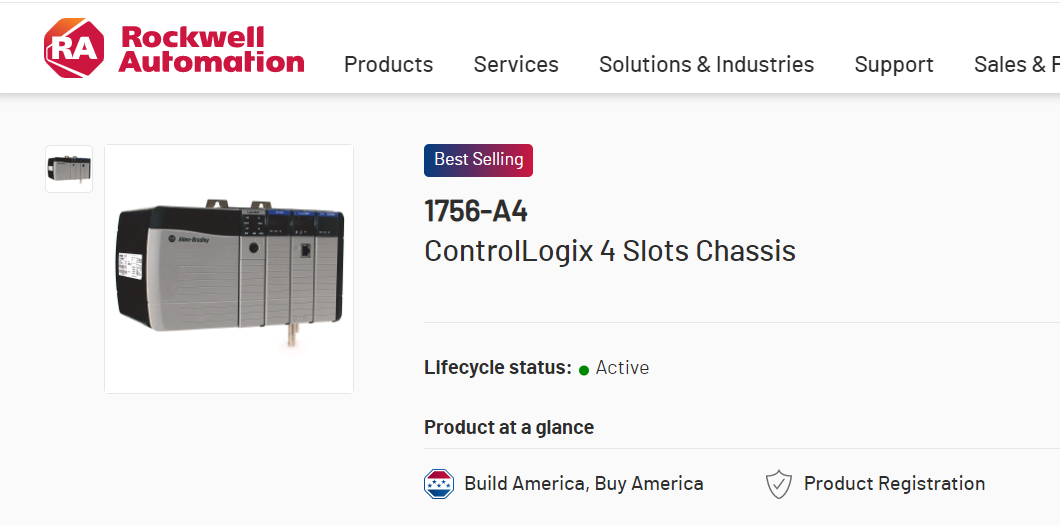The image size is (1060, 525).
Task: Click the Build America flag shield icon
Action: click(x=439, y=484)
